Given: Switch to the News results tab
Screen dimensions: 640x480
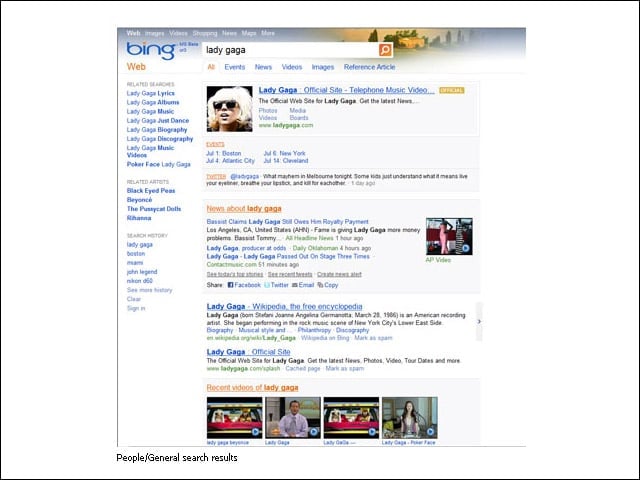Looking at the screenshot, I should (263, 67).
